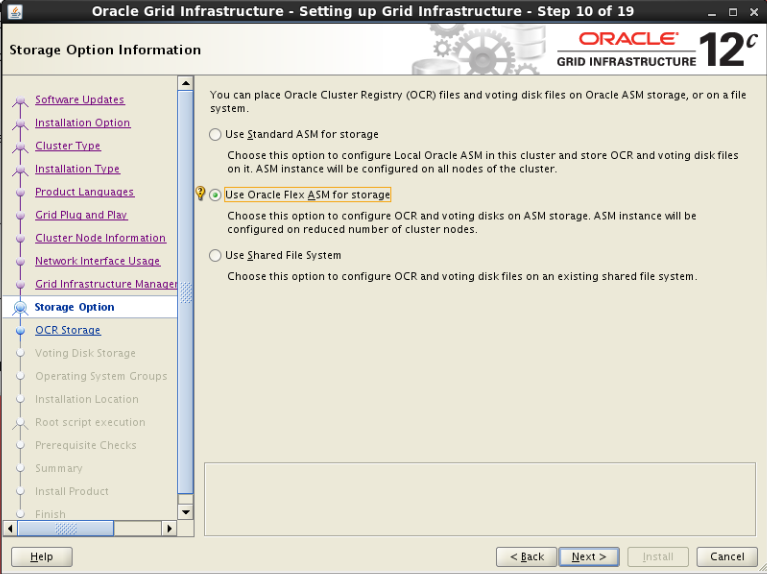Screen dimensions: 767x574
Task: Navigate to Network Interface Usage step
Action: pyautogui.click(x=97, y=260)
